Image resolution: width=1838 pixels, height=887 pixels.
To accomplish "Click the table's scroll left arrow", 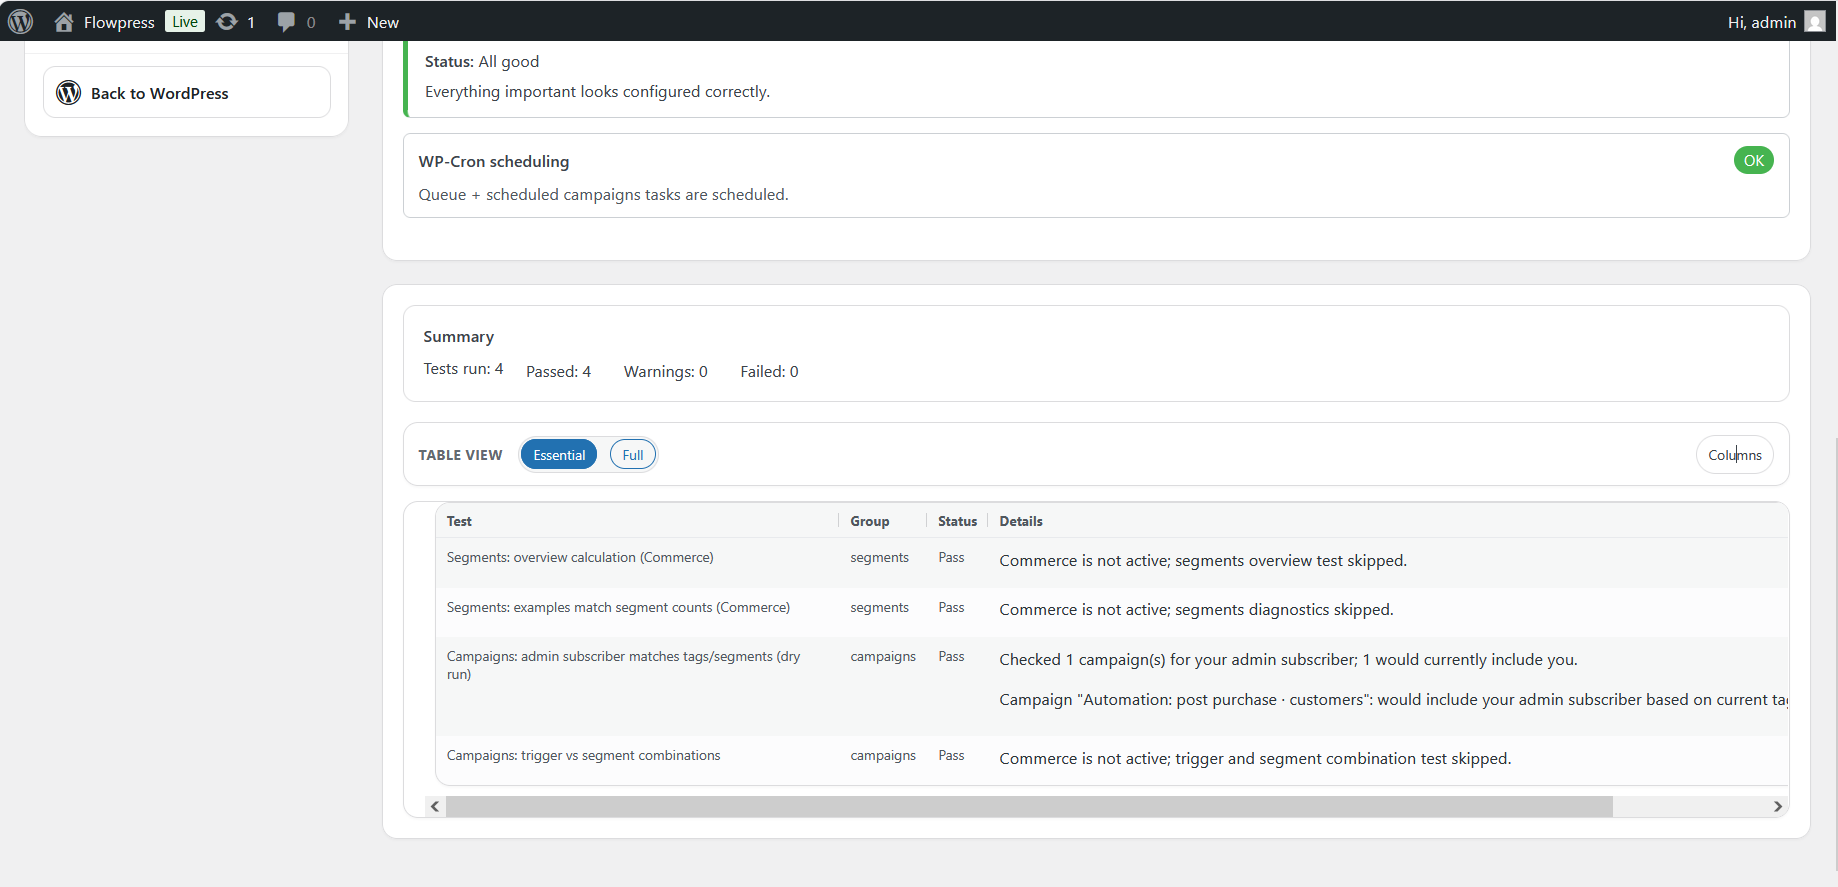I will pyautogui.click(x=435, y=806).
